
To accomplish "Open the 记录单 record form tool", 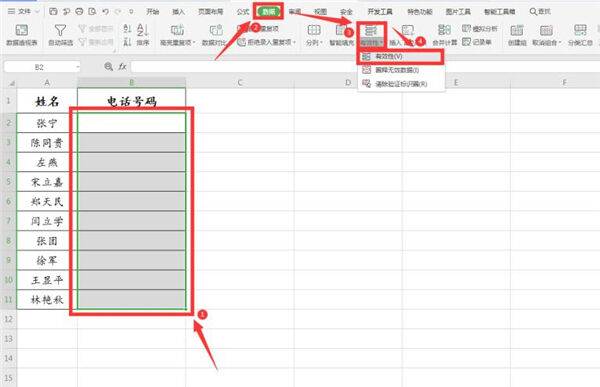I will pyautogui.click(x=477, y=42).
